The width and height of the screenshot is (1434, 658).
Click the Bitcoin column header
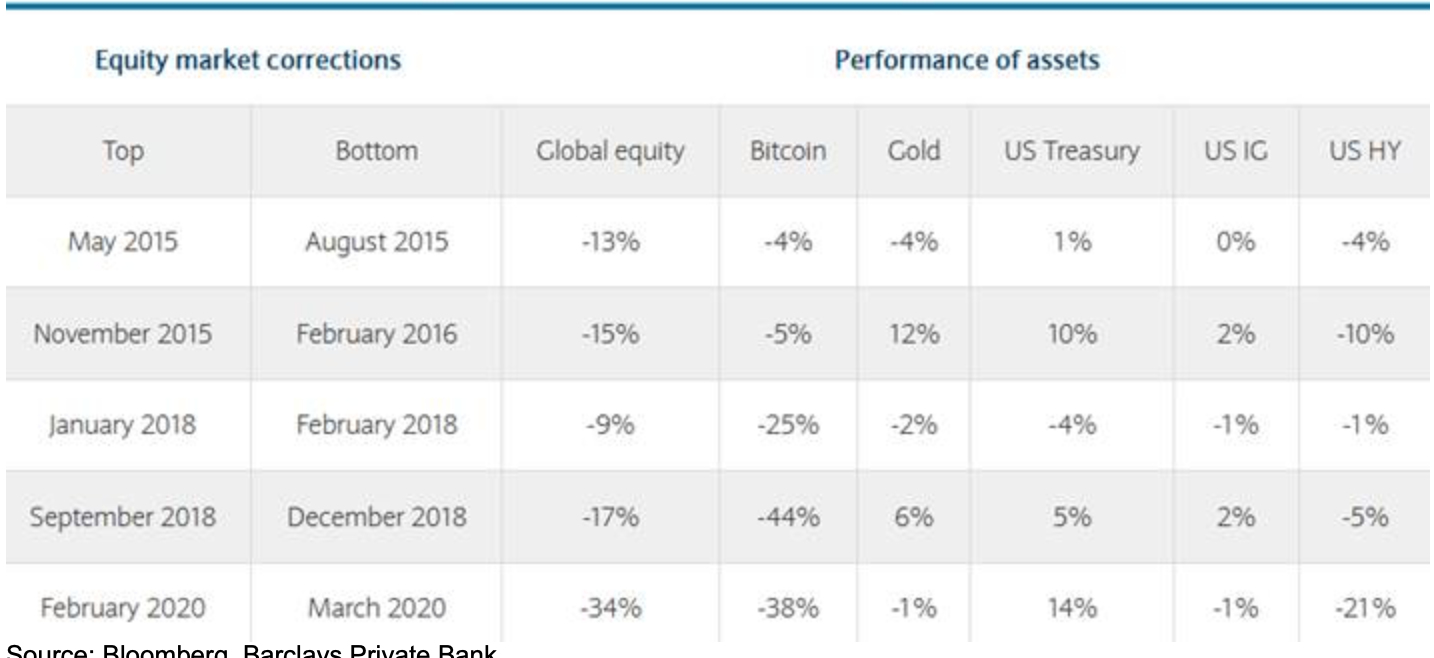[788, 151]
